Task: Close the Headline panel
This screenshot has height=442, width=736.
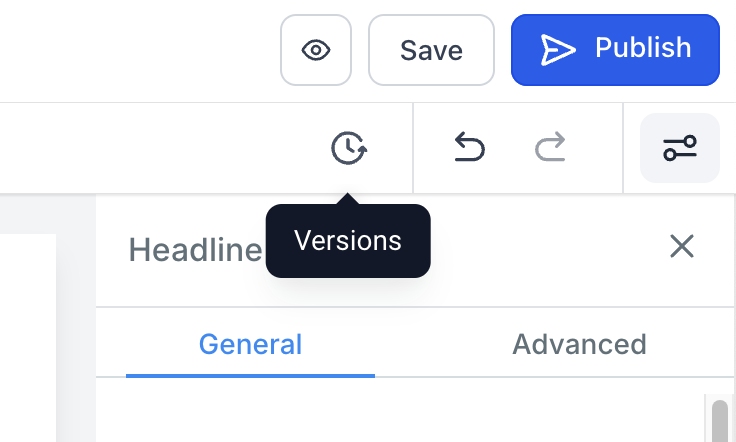Action: tap(682, 246)
